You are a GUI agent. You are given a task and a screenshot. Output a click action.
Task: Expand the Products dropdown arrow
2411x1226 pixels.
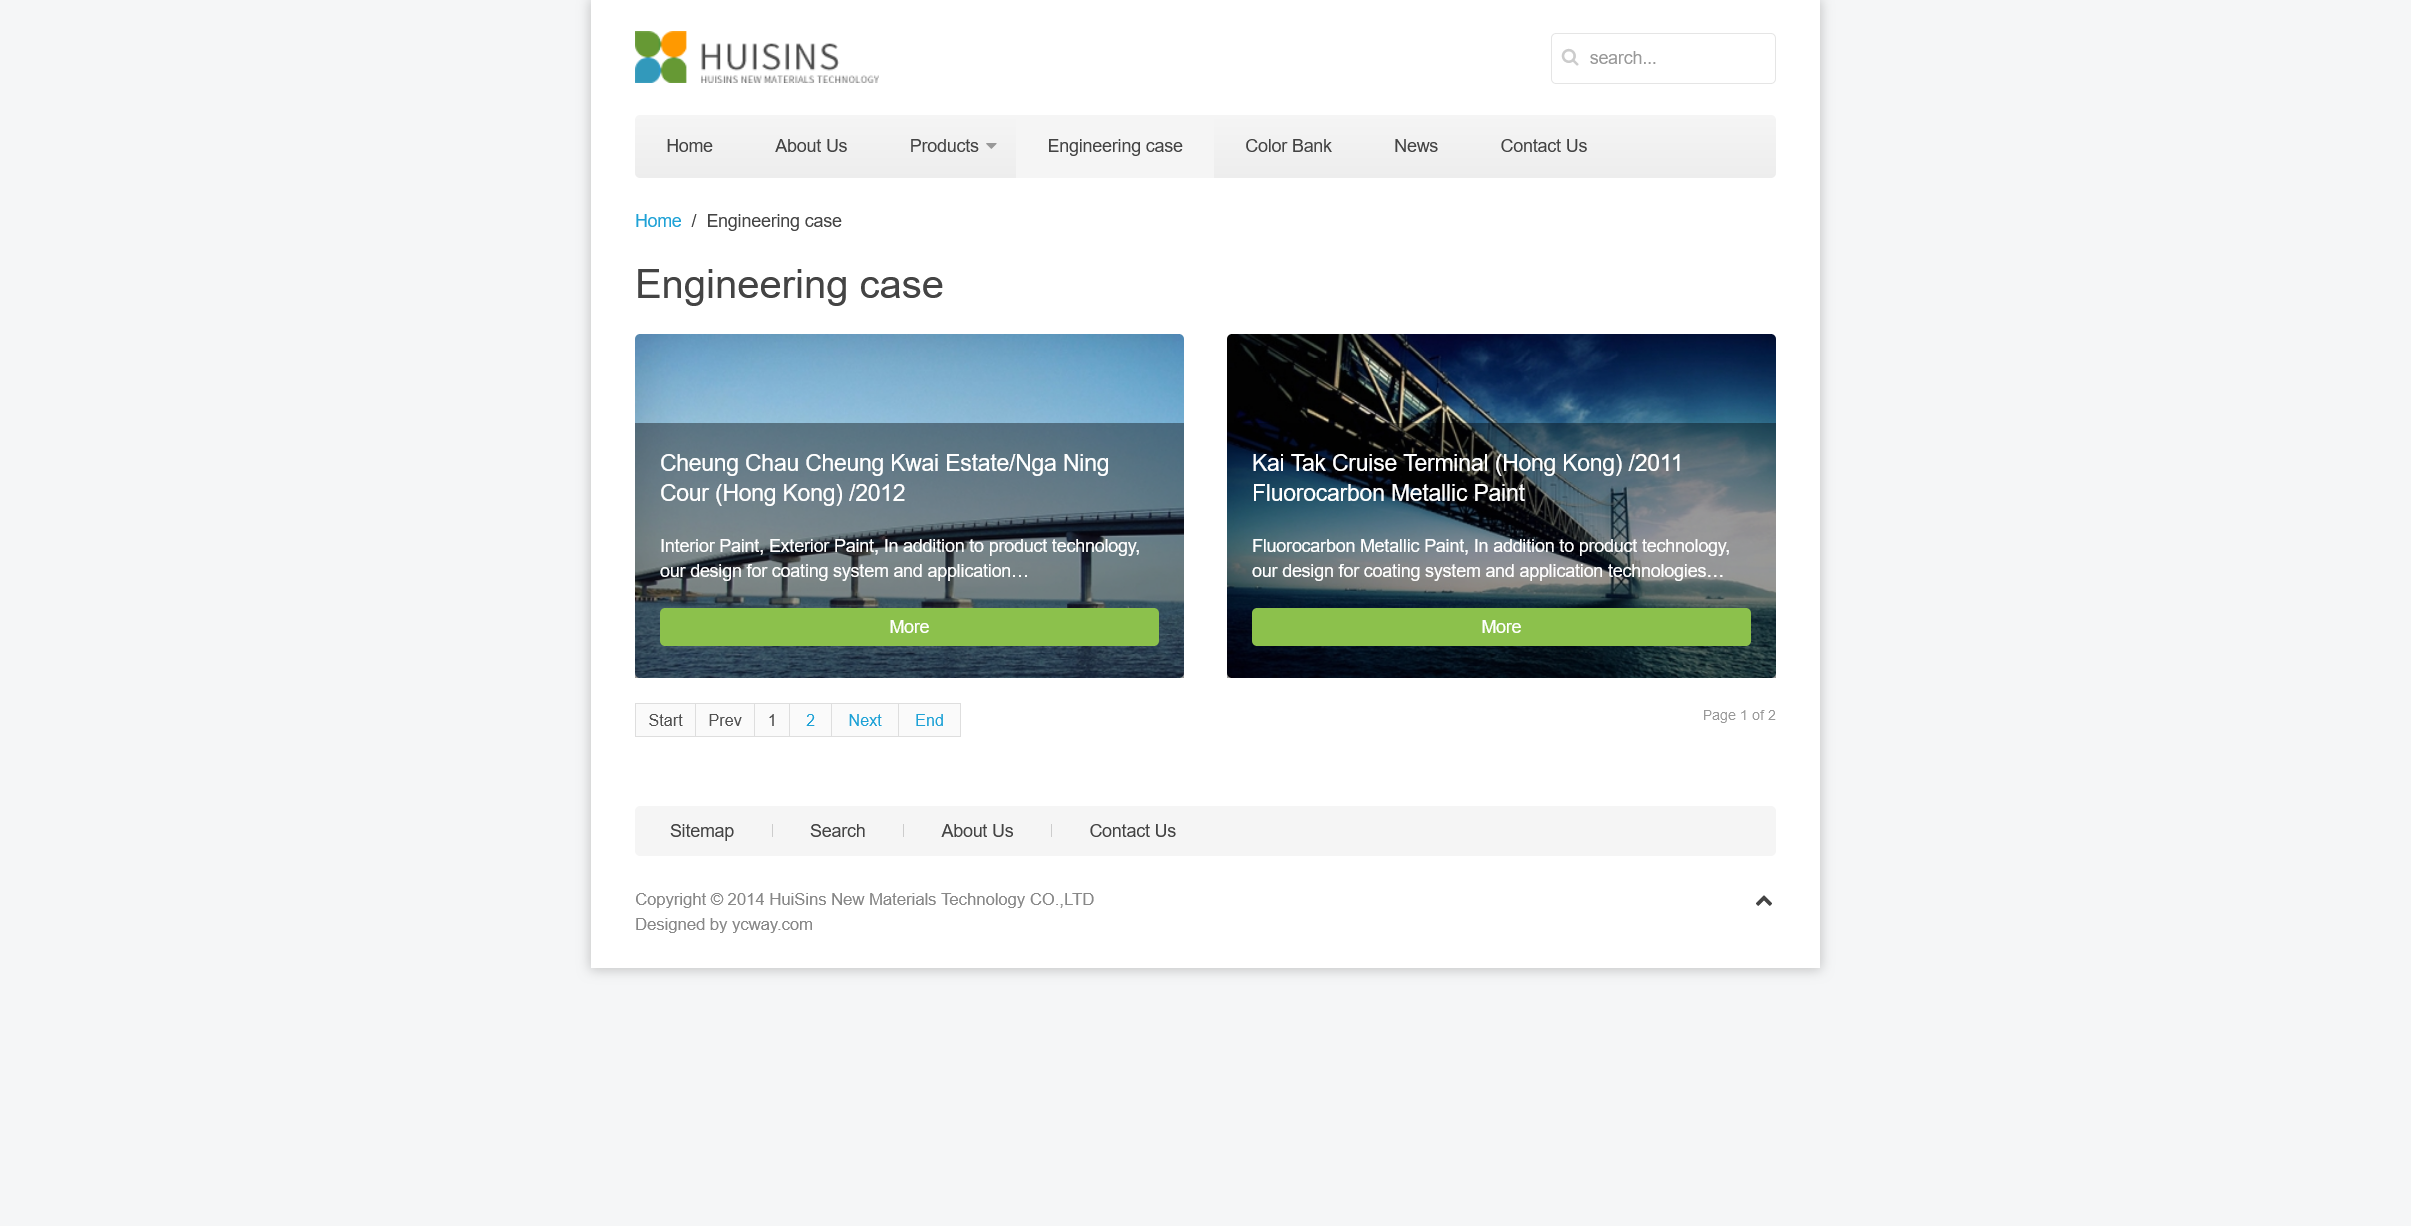coord(991,146)
